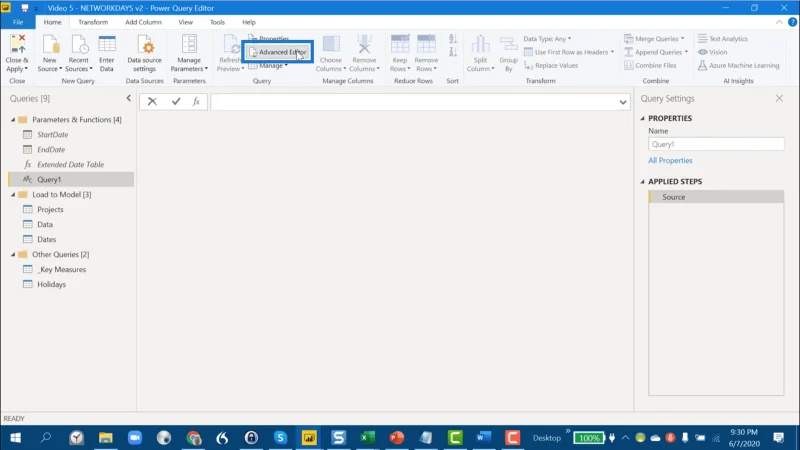Open the File menu
Viewport: 800px width, 450px height.
coord(18,22)
